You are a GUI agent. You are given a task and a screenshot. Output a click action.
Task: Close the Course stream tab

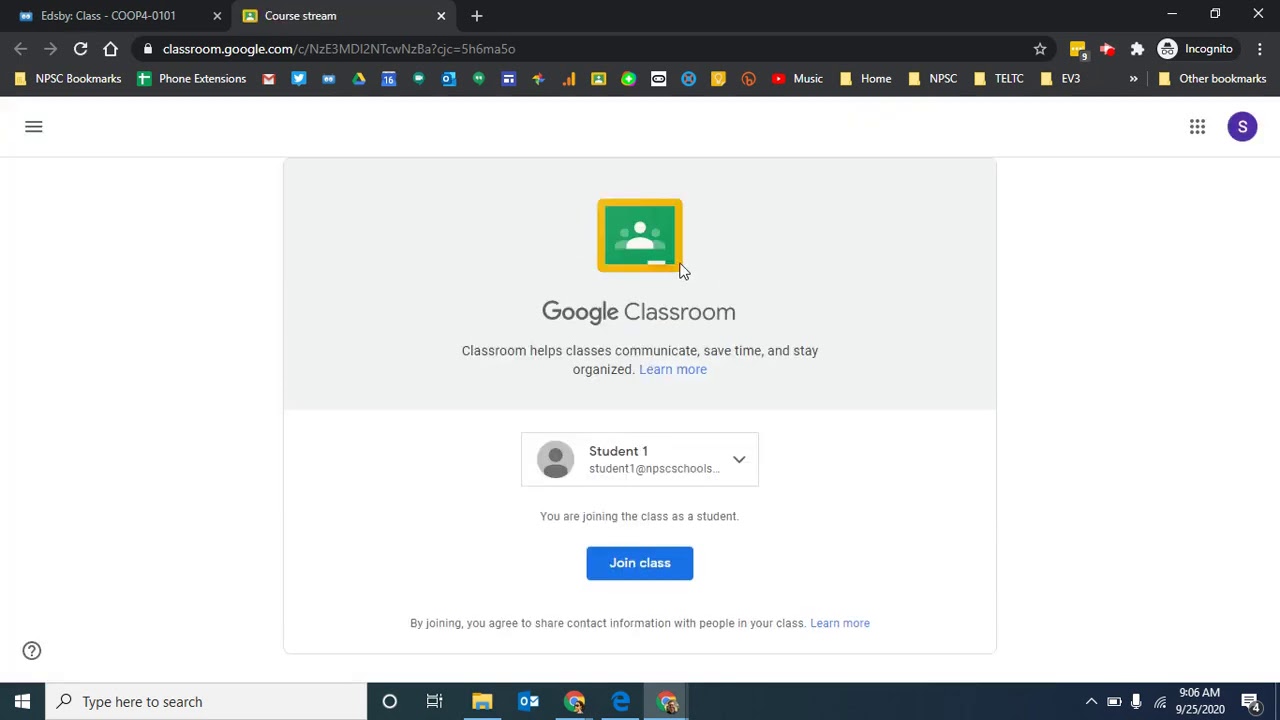441,16
